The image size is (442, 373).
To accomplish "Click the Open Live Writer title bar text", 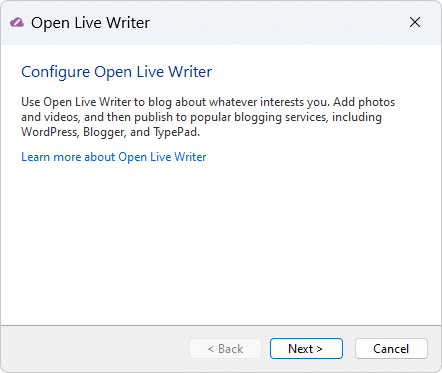I will point(90,23).
